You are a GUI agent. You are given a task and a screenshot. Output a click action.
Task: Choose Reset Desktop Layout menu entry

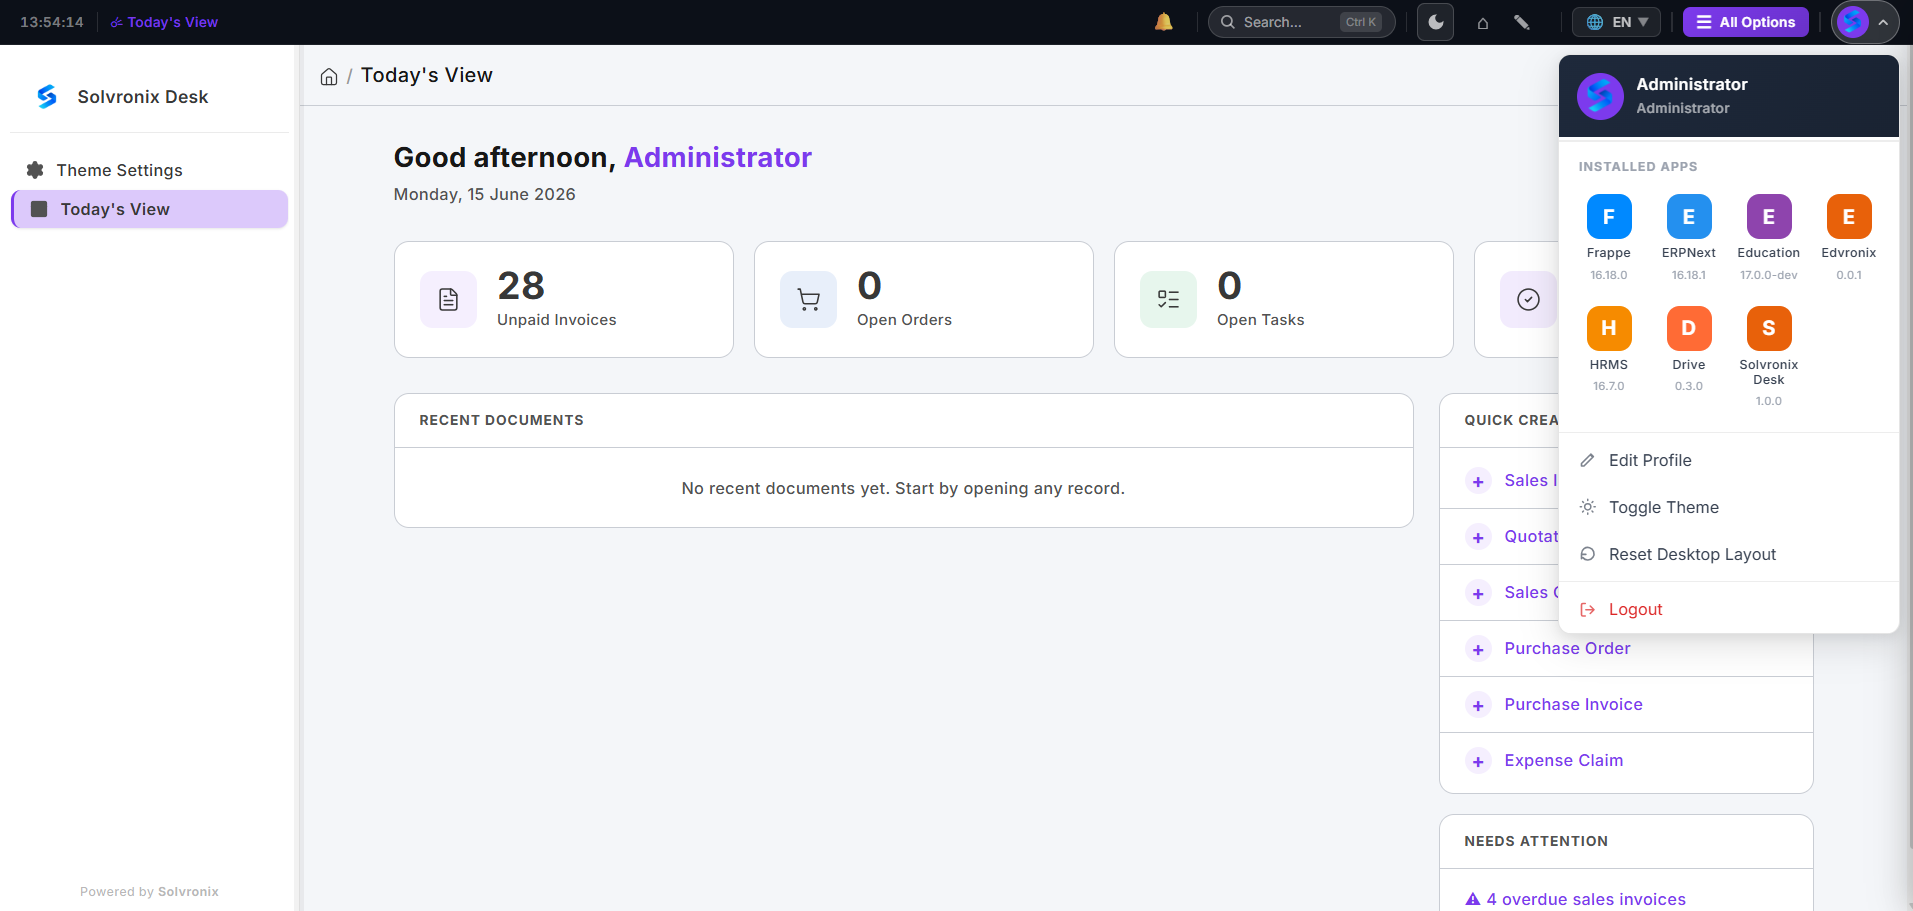tap(1728, 554)
